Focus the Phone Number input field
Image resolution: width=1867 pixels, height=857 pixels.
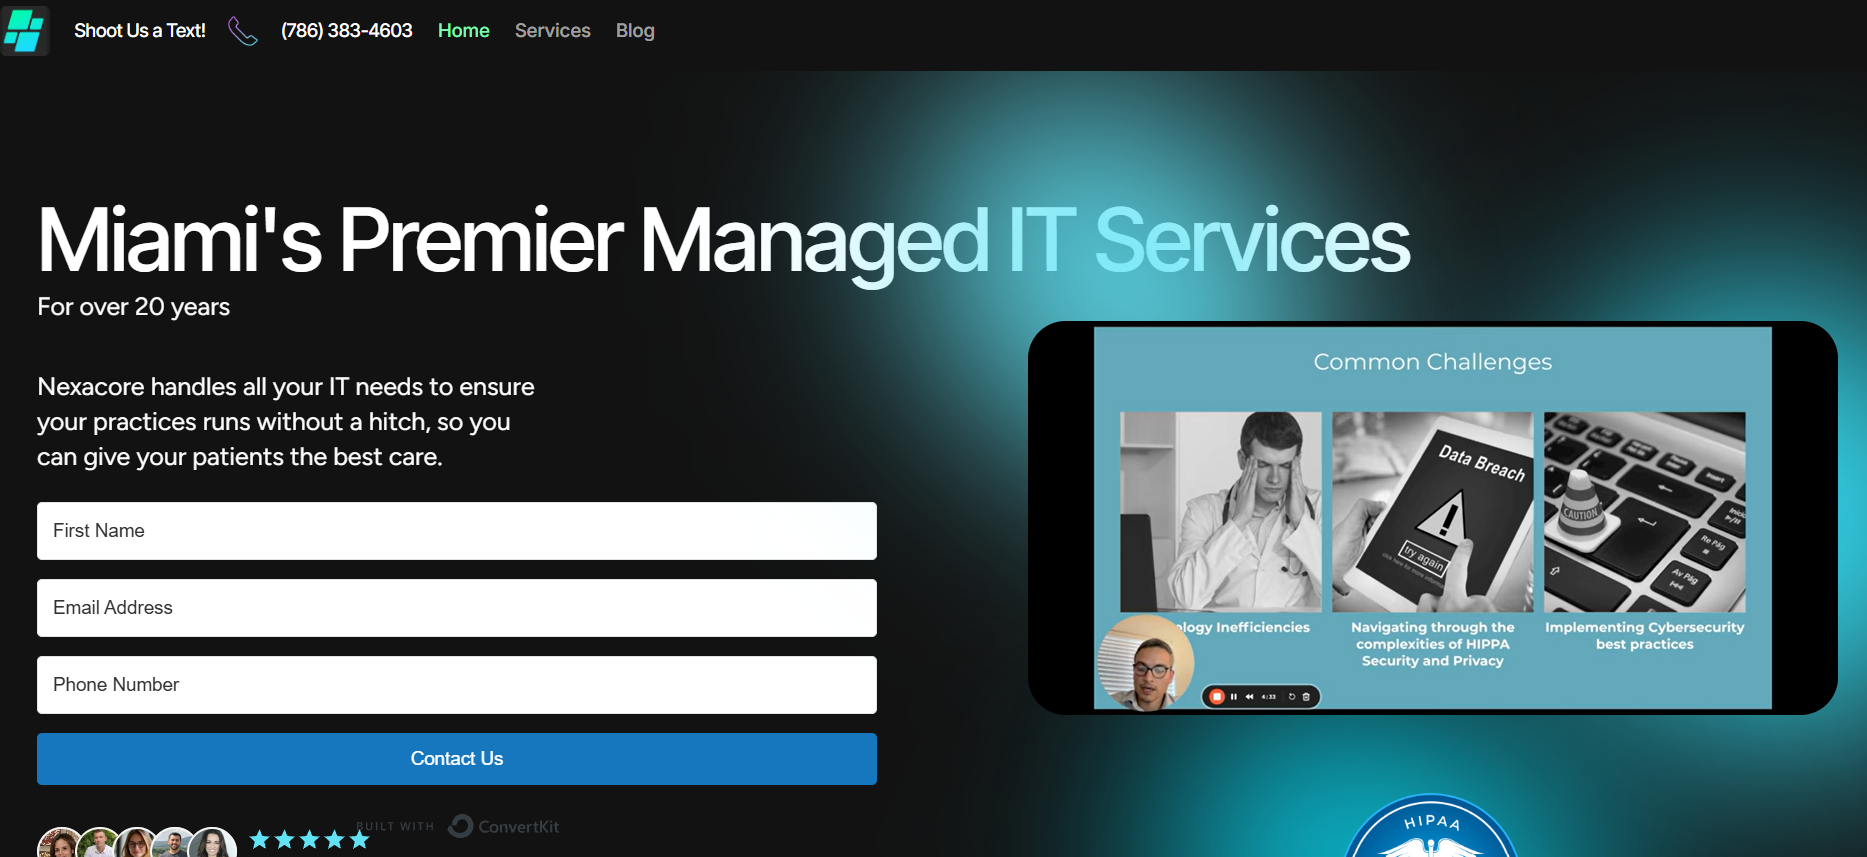click(457, 685)
